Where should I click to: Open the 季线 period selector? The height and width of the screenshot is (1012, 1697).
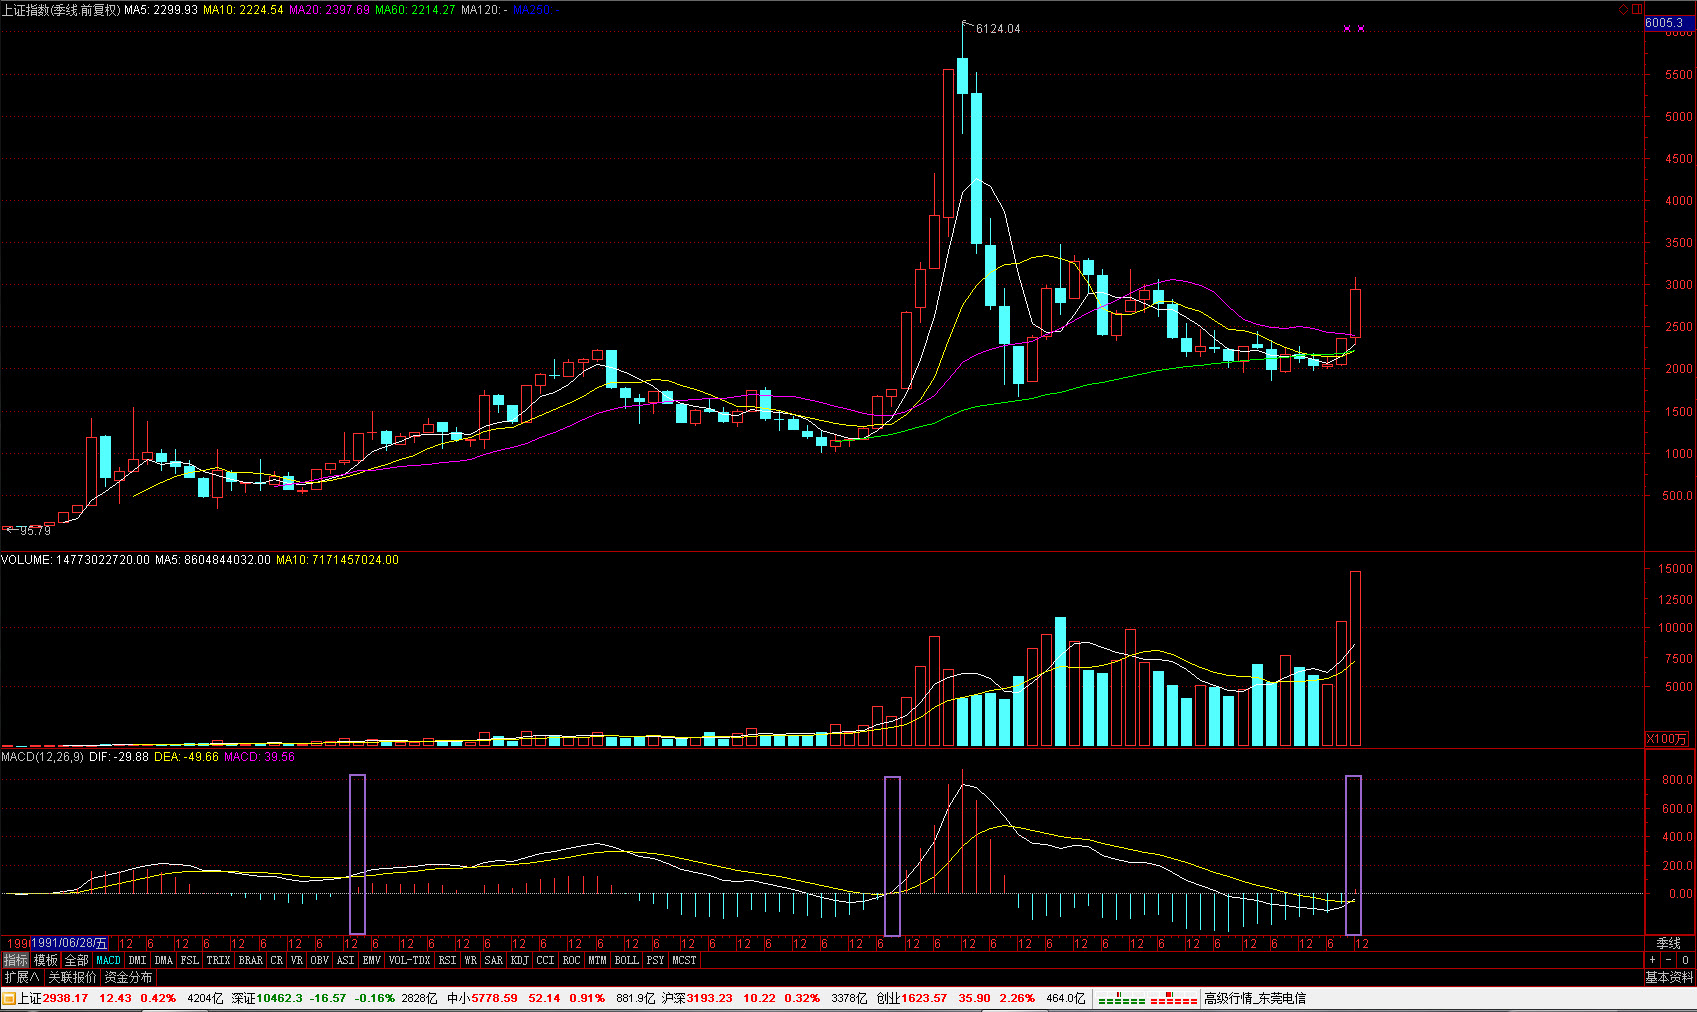1669,943
